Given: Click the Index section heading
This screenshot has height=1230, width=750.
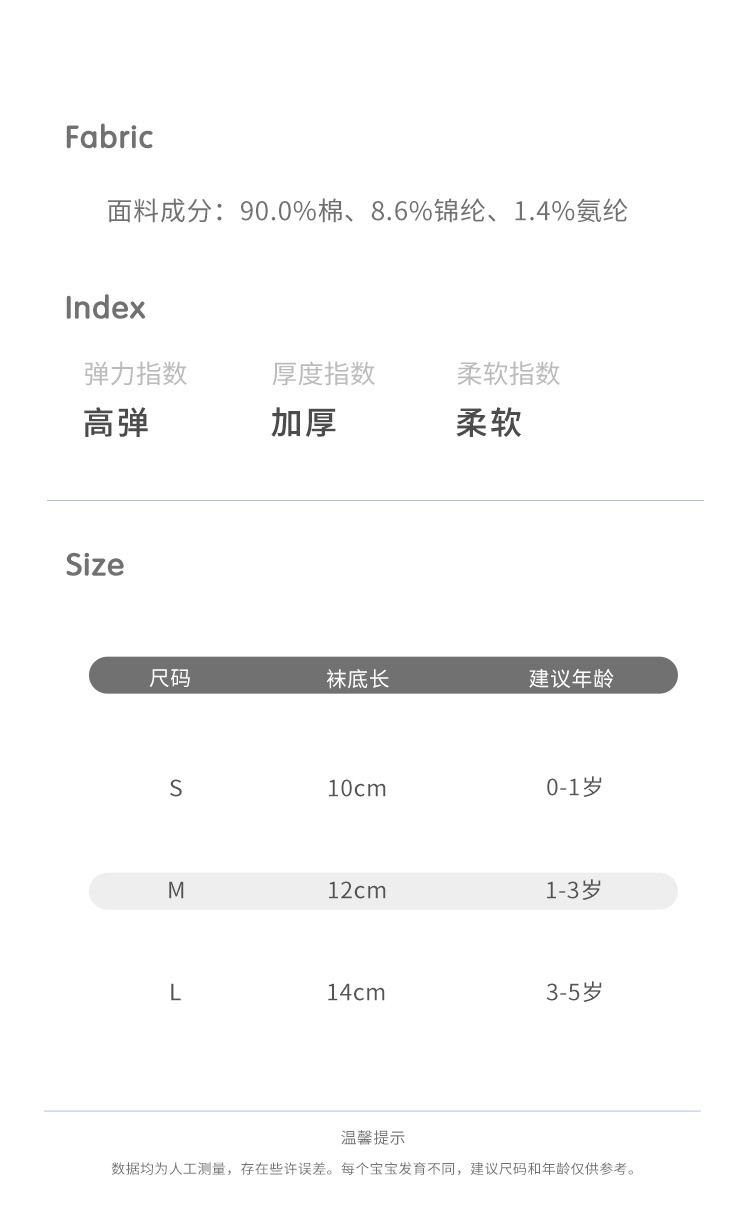Looking at the screenshot, I should (105, 307).
